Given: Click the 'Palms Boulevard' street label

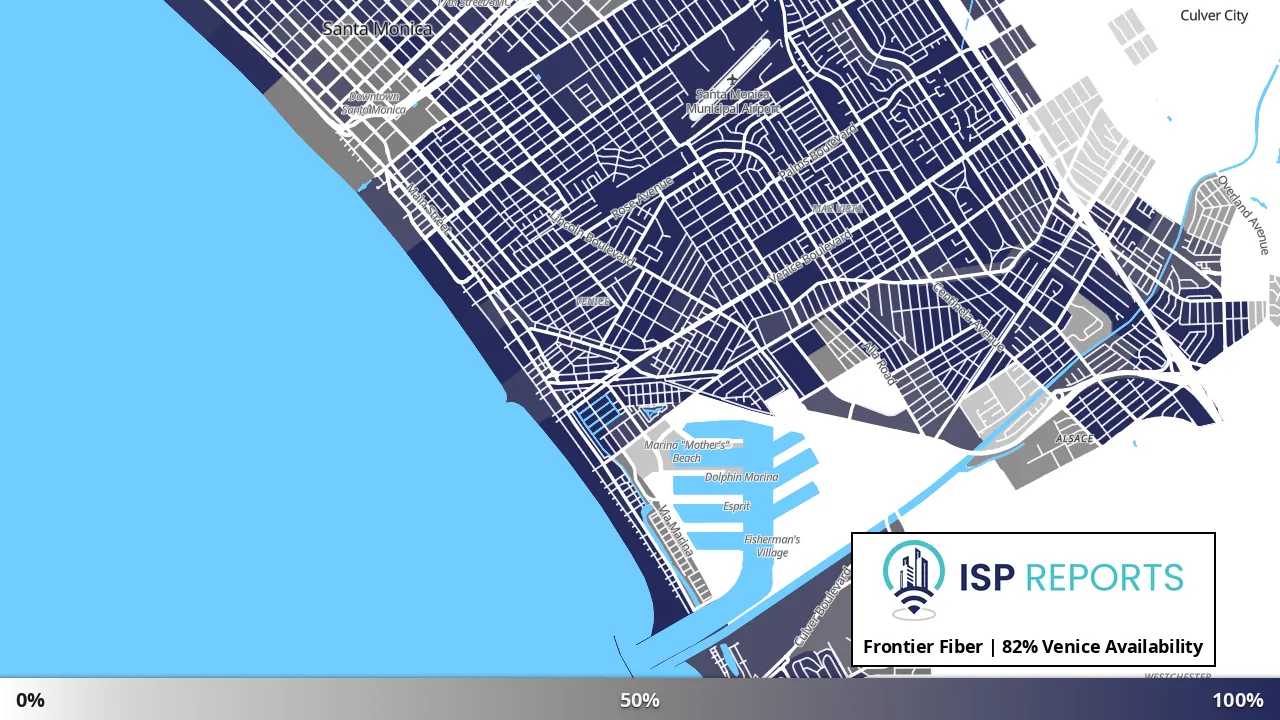Looking at the screenshot, I should click(818, 153).
